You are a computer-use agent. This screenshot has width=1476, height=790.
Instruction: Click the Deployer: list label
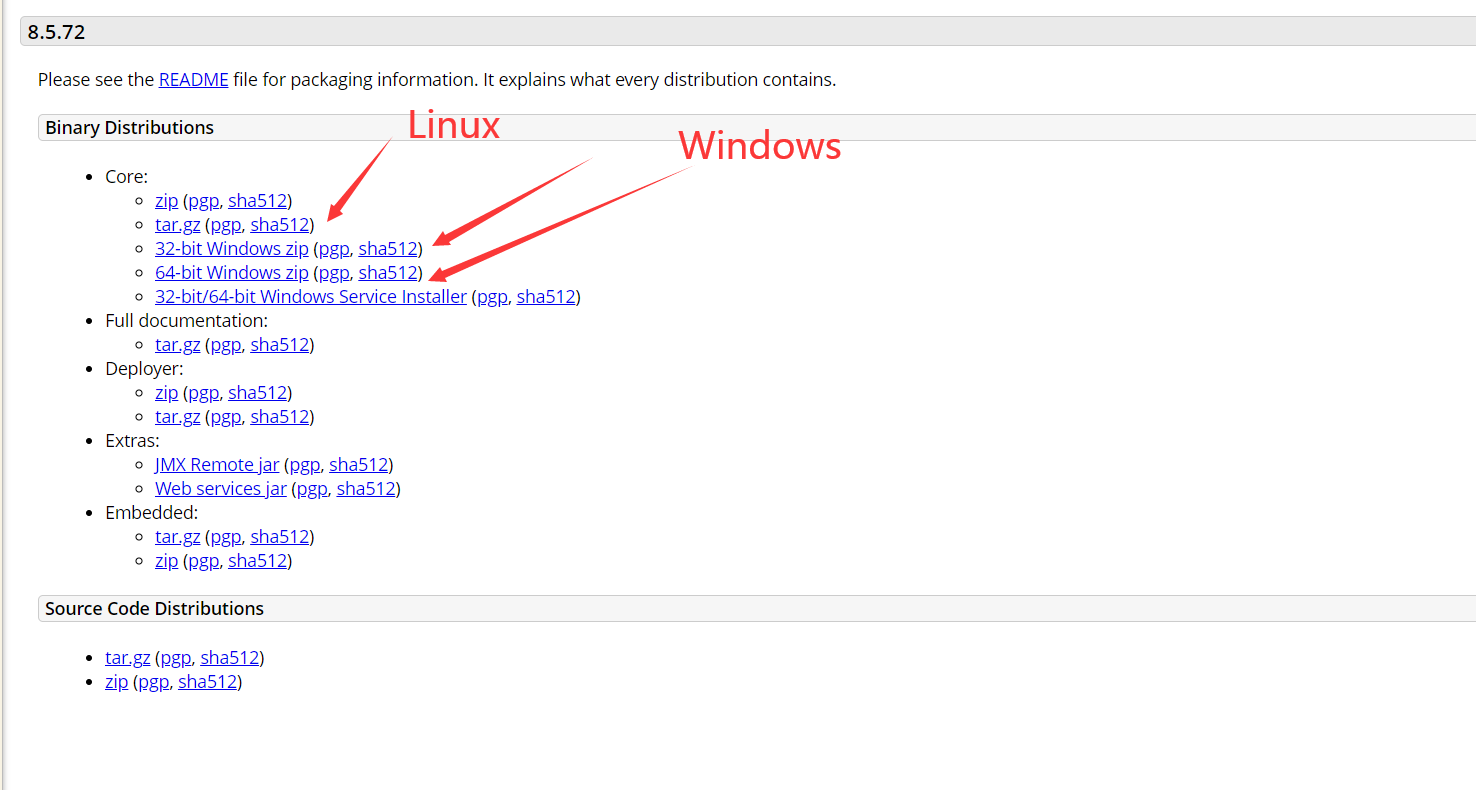point(144,369)
